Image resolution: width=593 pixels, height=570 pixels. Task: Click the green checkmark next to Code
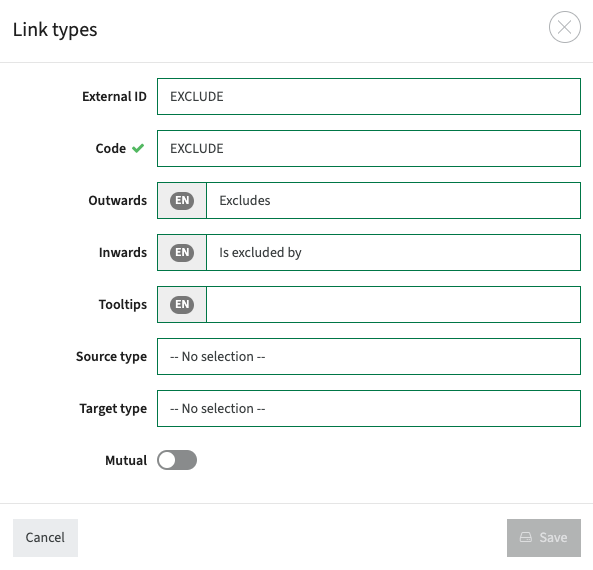coord(138,148)
